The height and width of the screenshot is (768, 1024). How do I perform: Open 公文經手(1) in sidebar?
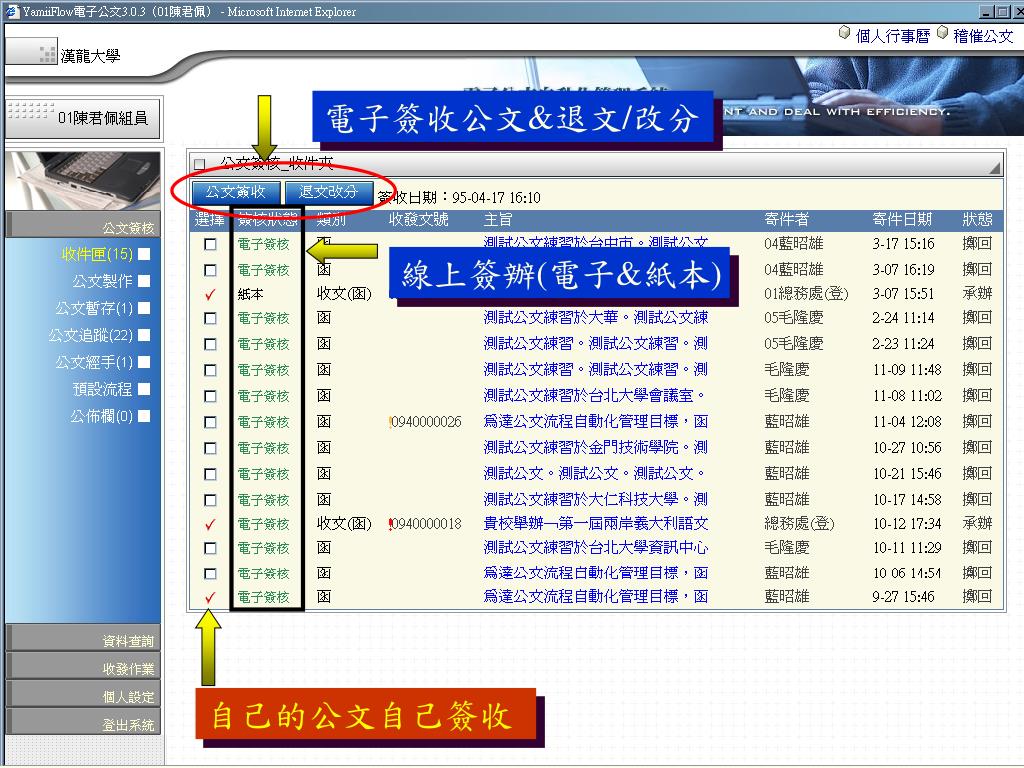(x=94, y=362)
